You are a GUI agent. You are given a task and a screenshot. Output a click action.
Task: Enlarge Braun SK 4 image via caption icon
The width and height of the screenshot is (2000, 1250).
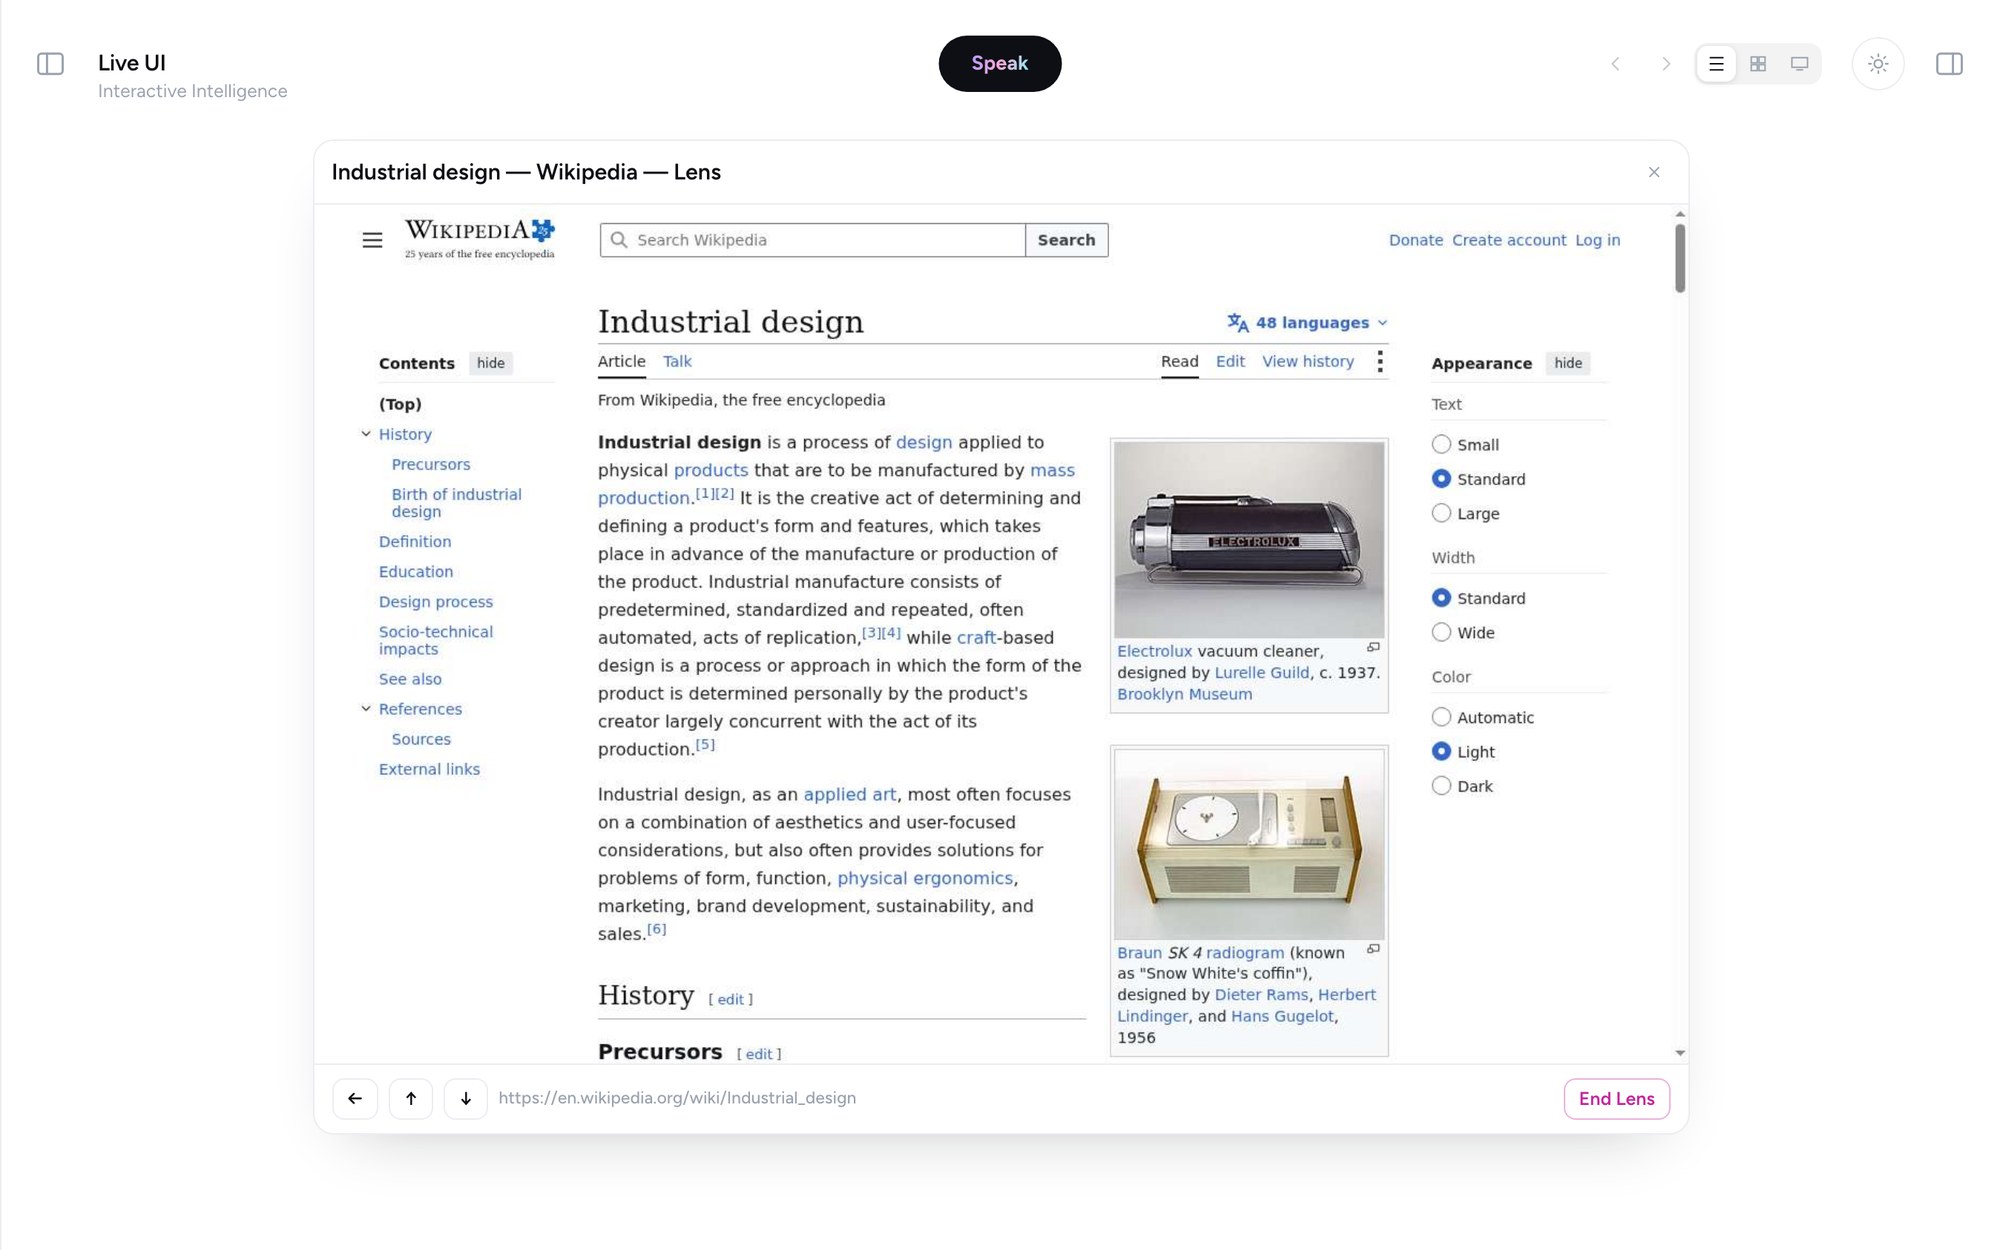click(1374, 949)
